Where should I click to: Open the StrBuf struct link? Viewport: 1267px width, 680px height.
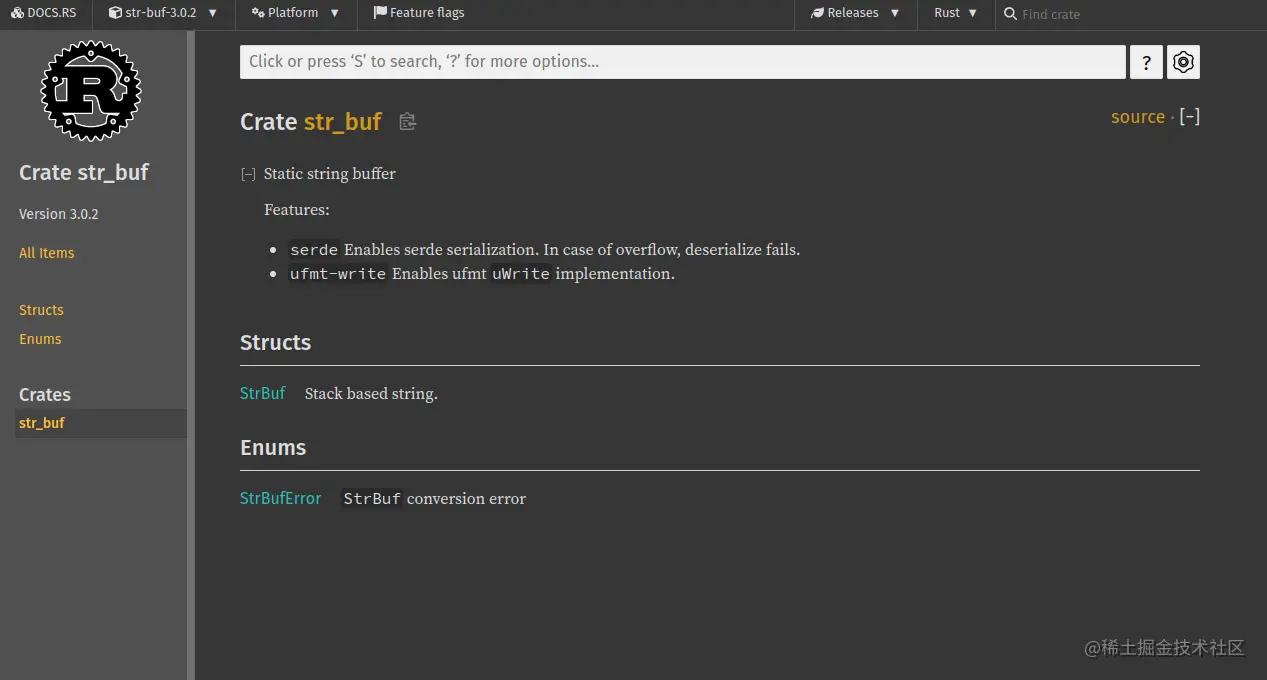263,393
